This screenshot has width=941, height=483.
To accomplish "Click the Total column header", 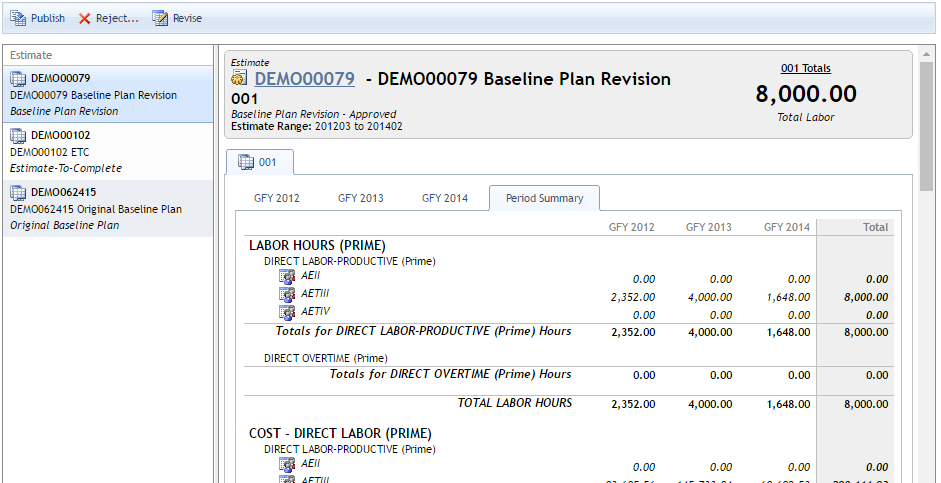I will [x=876, y=227].
